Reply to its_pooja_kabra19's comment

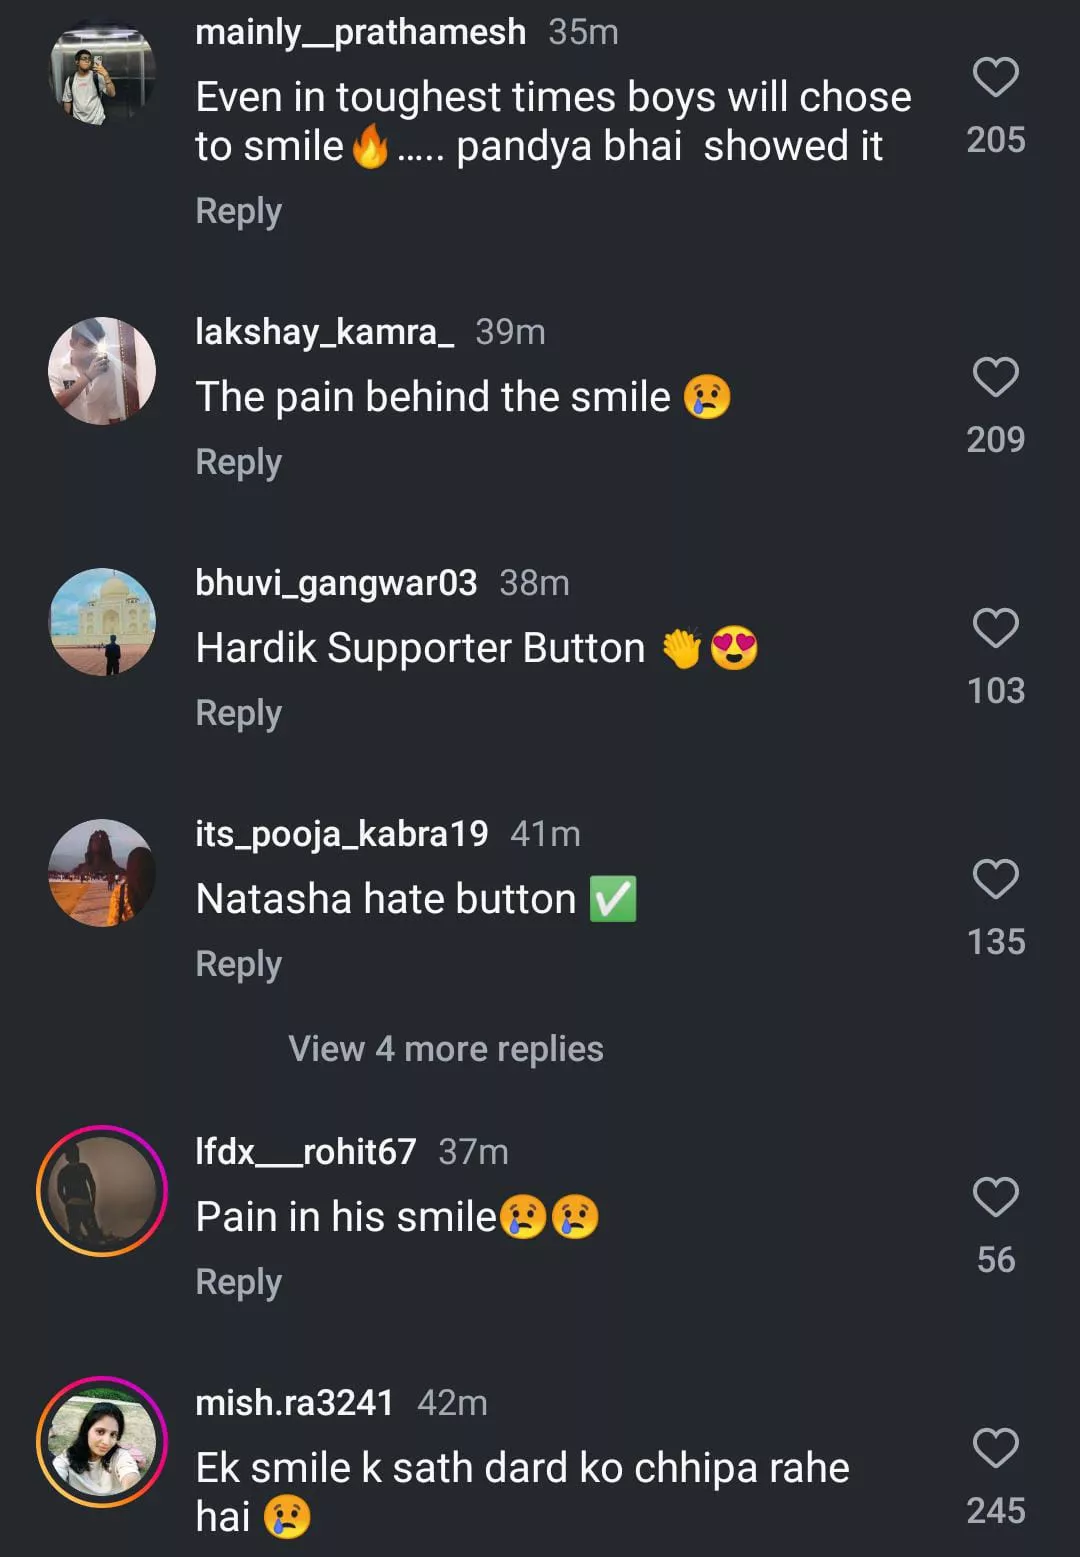[239, 964]
